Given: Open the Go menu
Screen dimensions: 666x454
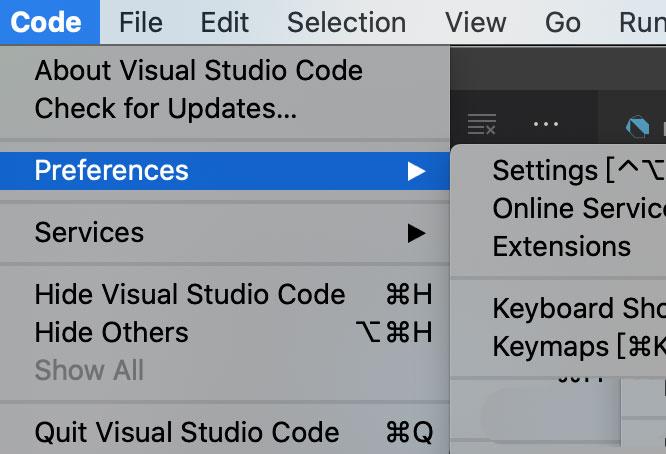Looking at the screenshot, I should [x=563, y=22].
